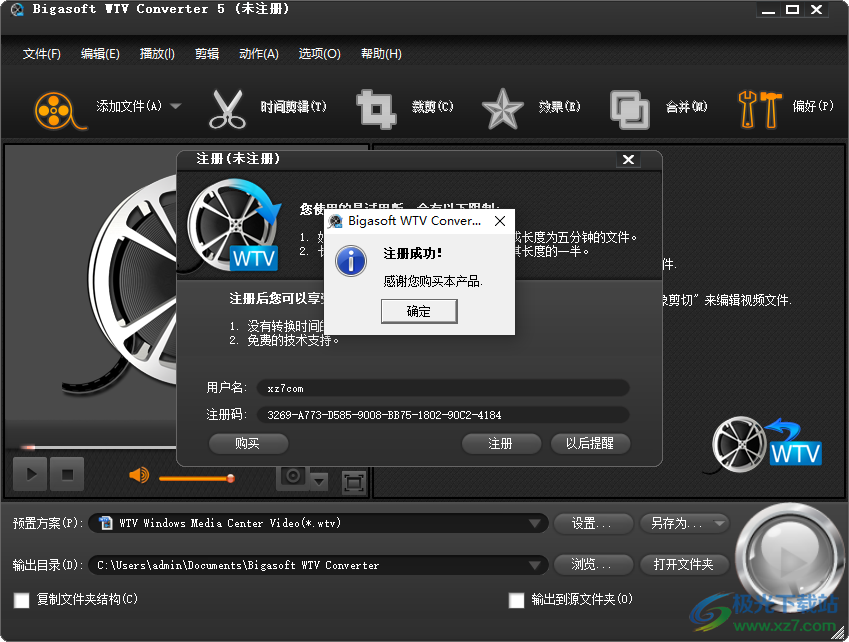
Task: Click the 效果(E) toolbar label
Action: [x=559, y=107]
